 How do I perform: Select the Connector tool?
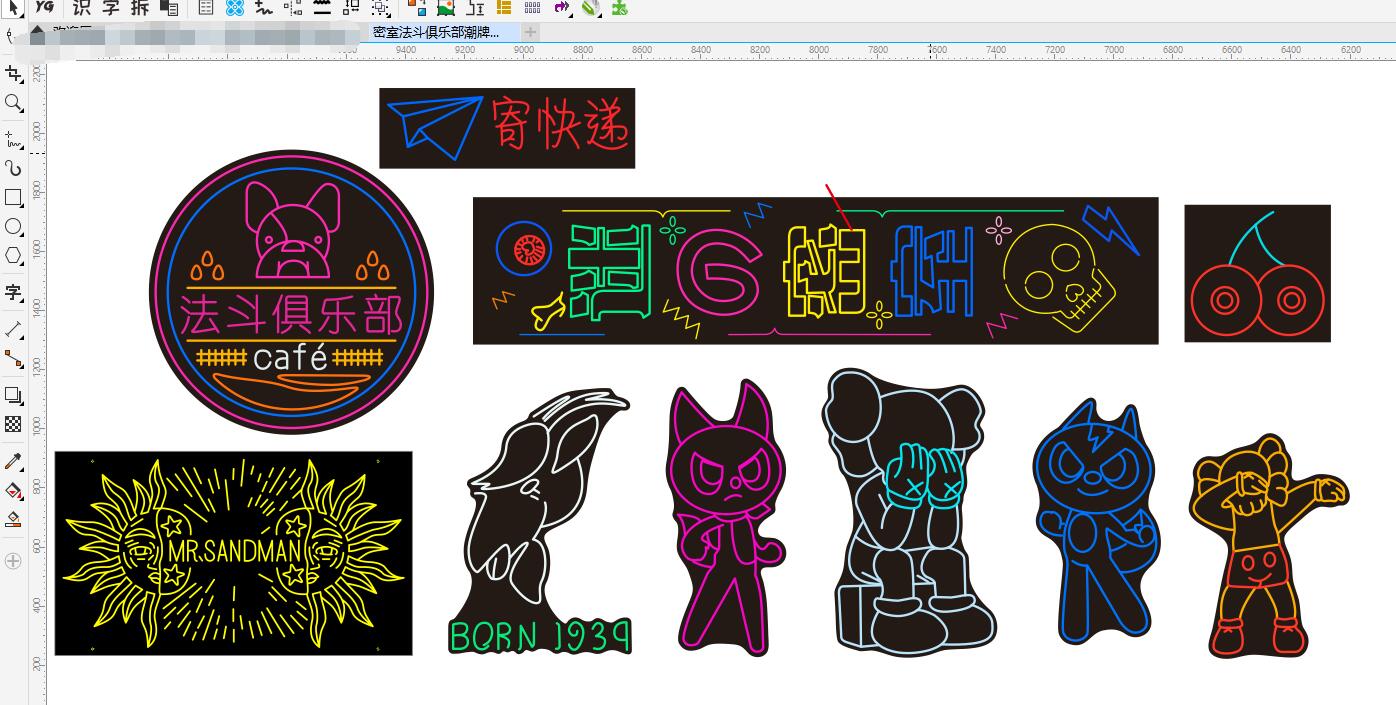pyautogui.click(x=13, y=358)
